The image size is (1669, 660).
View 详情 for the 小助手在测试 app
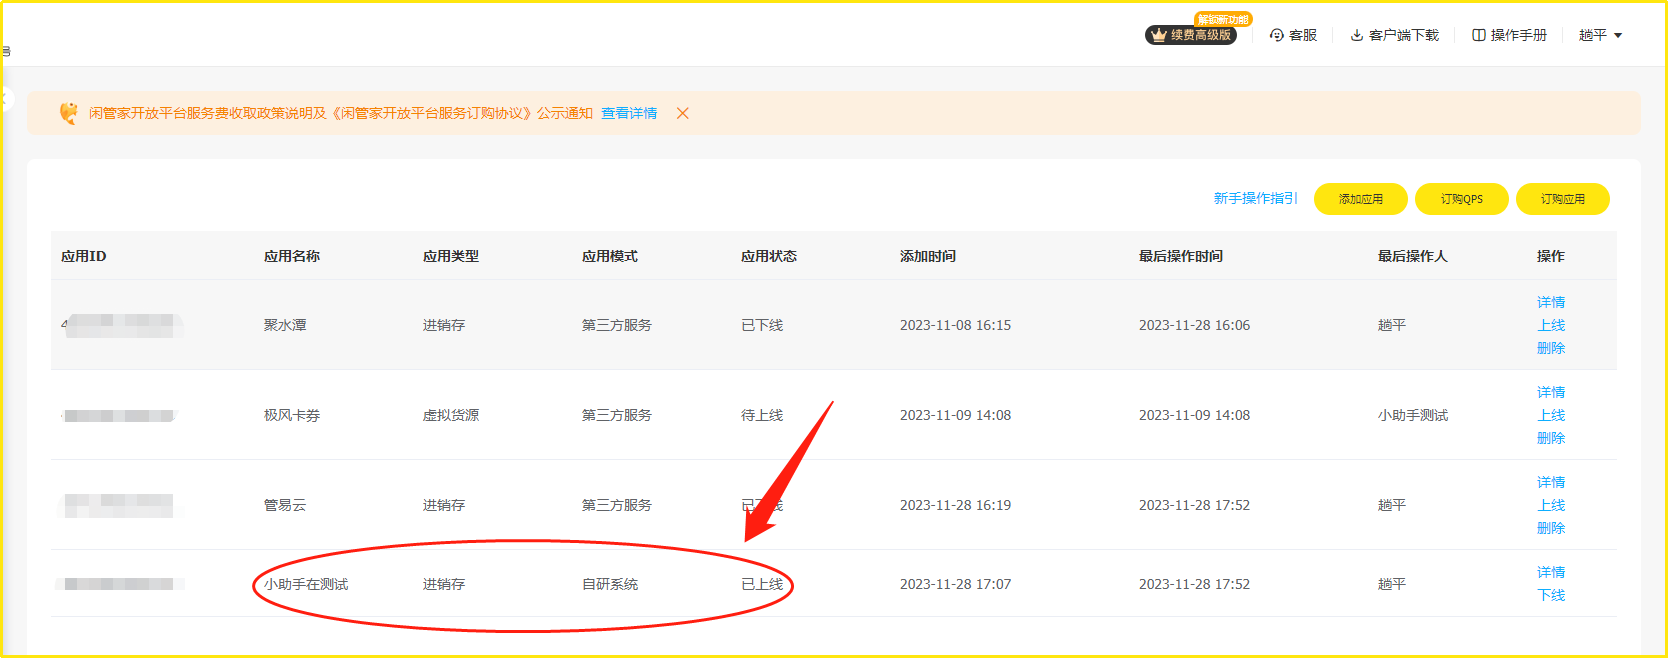[1550, 572]
